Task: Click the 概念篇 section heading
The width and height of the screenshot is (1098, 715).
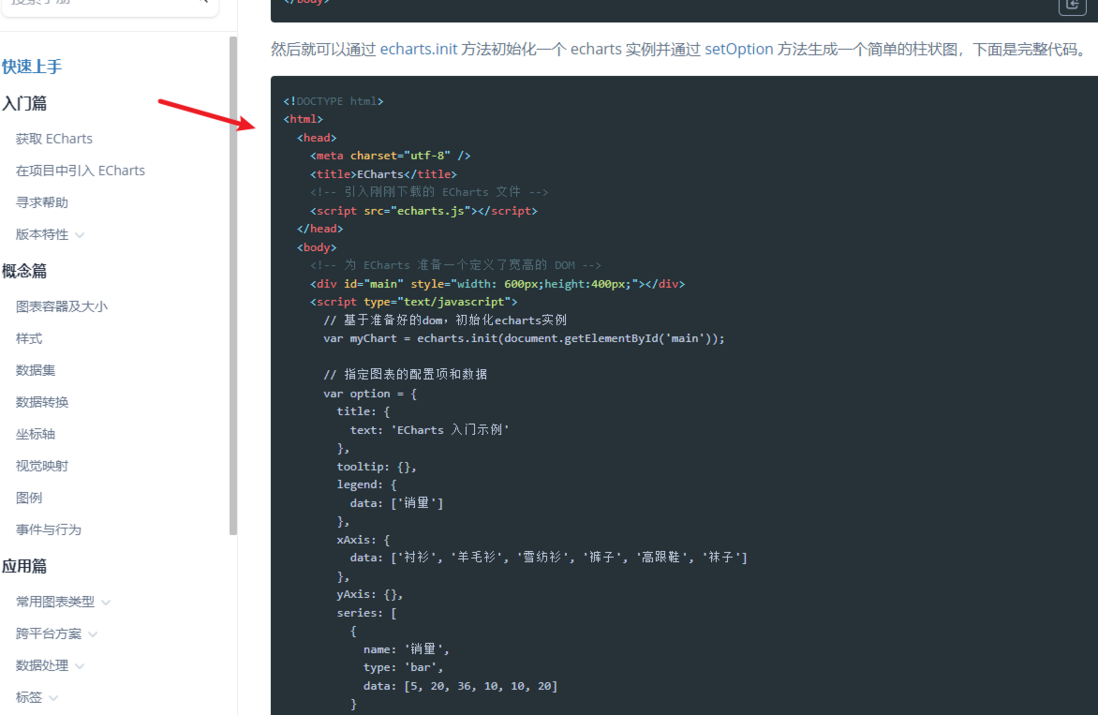Action: 25,271
